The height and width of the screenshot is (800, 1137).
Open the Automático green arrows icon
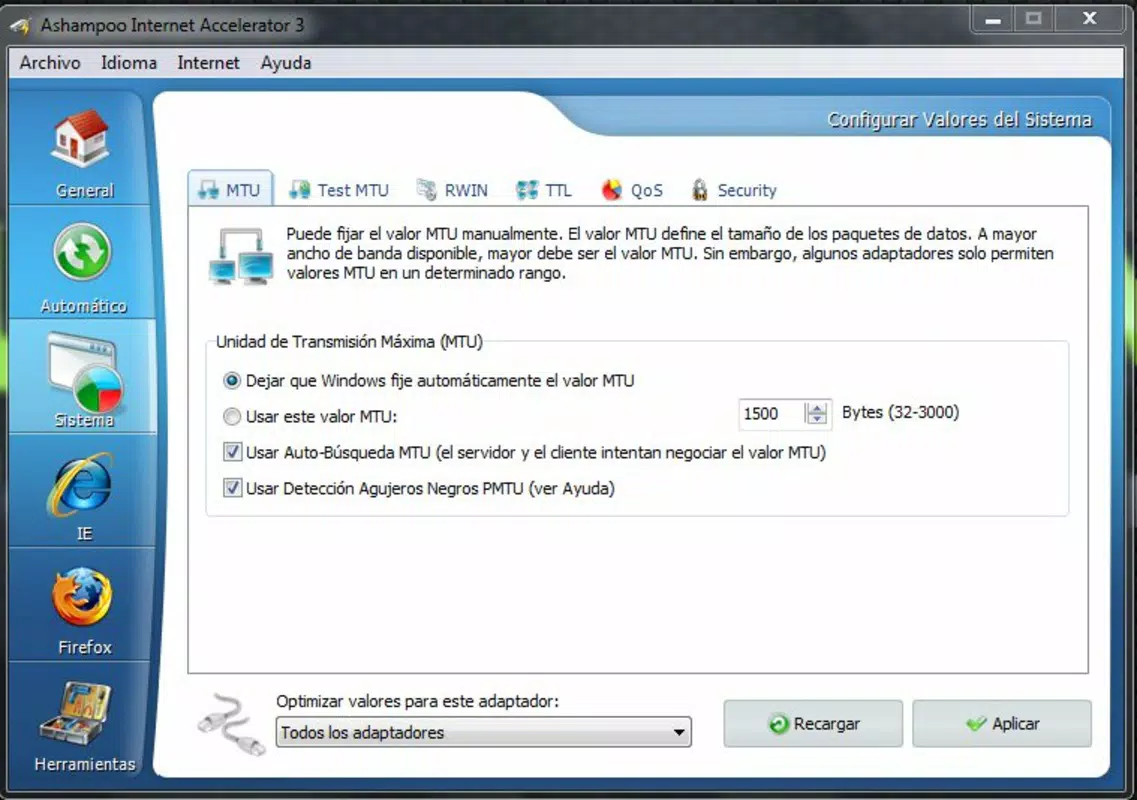pos(82,252)
